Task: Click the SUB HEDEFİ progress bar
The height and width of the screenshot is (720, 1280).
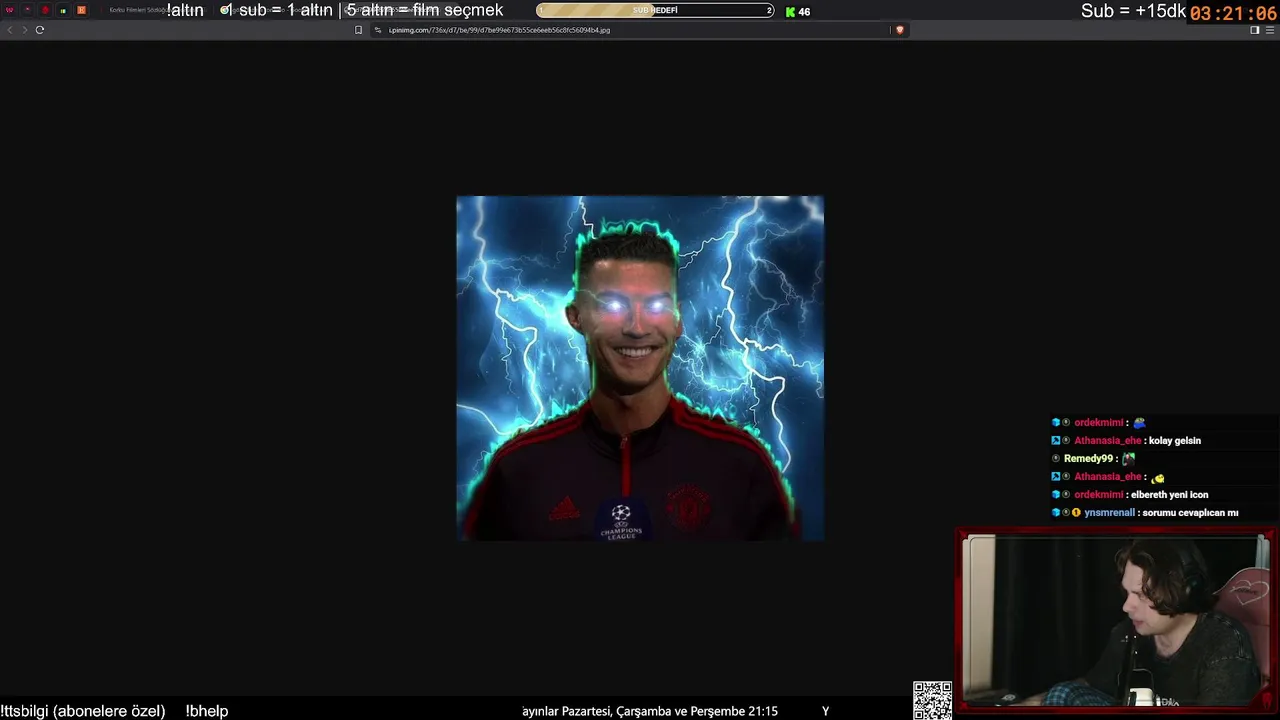Action: point(655,10)
